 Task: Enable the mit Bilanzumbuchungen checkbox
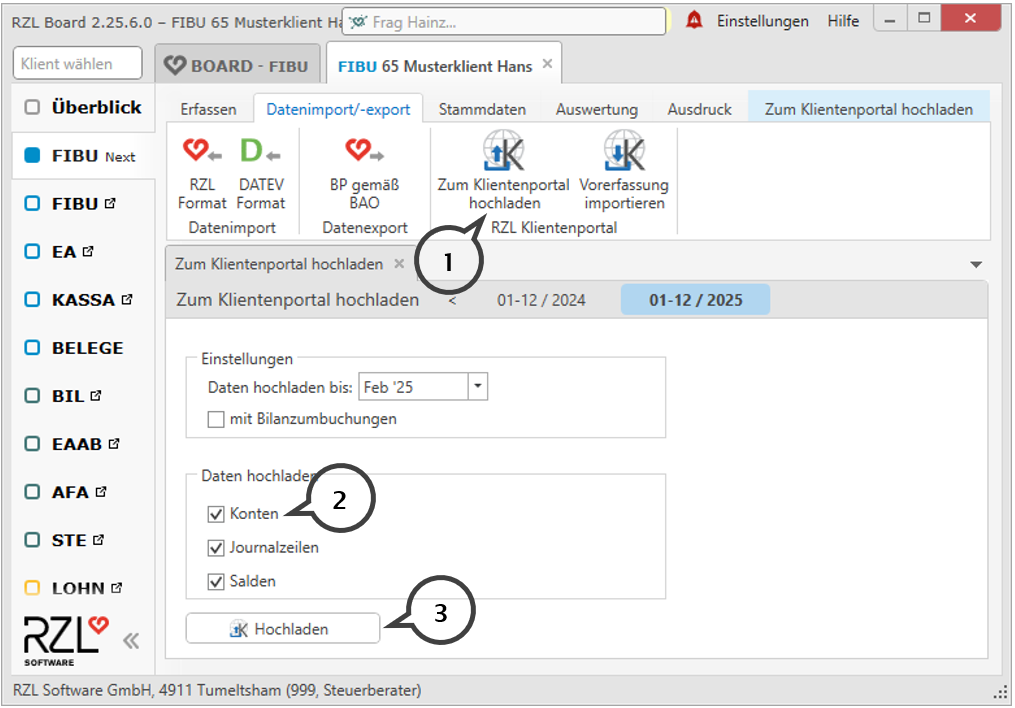[216, 419]
